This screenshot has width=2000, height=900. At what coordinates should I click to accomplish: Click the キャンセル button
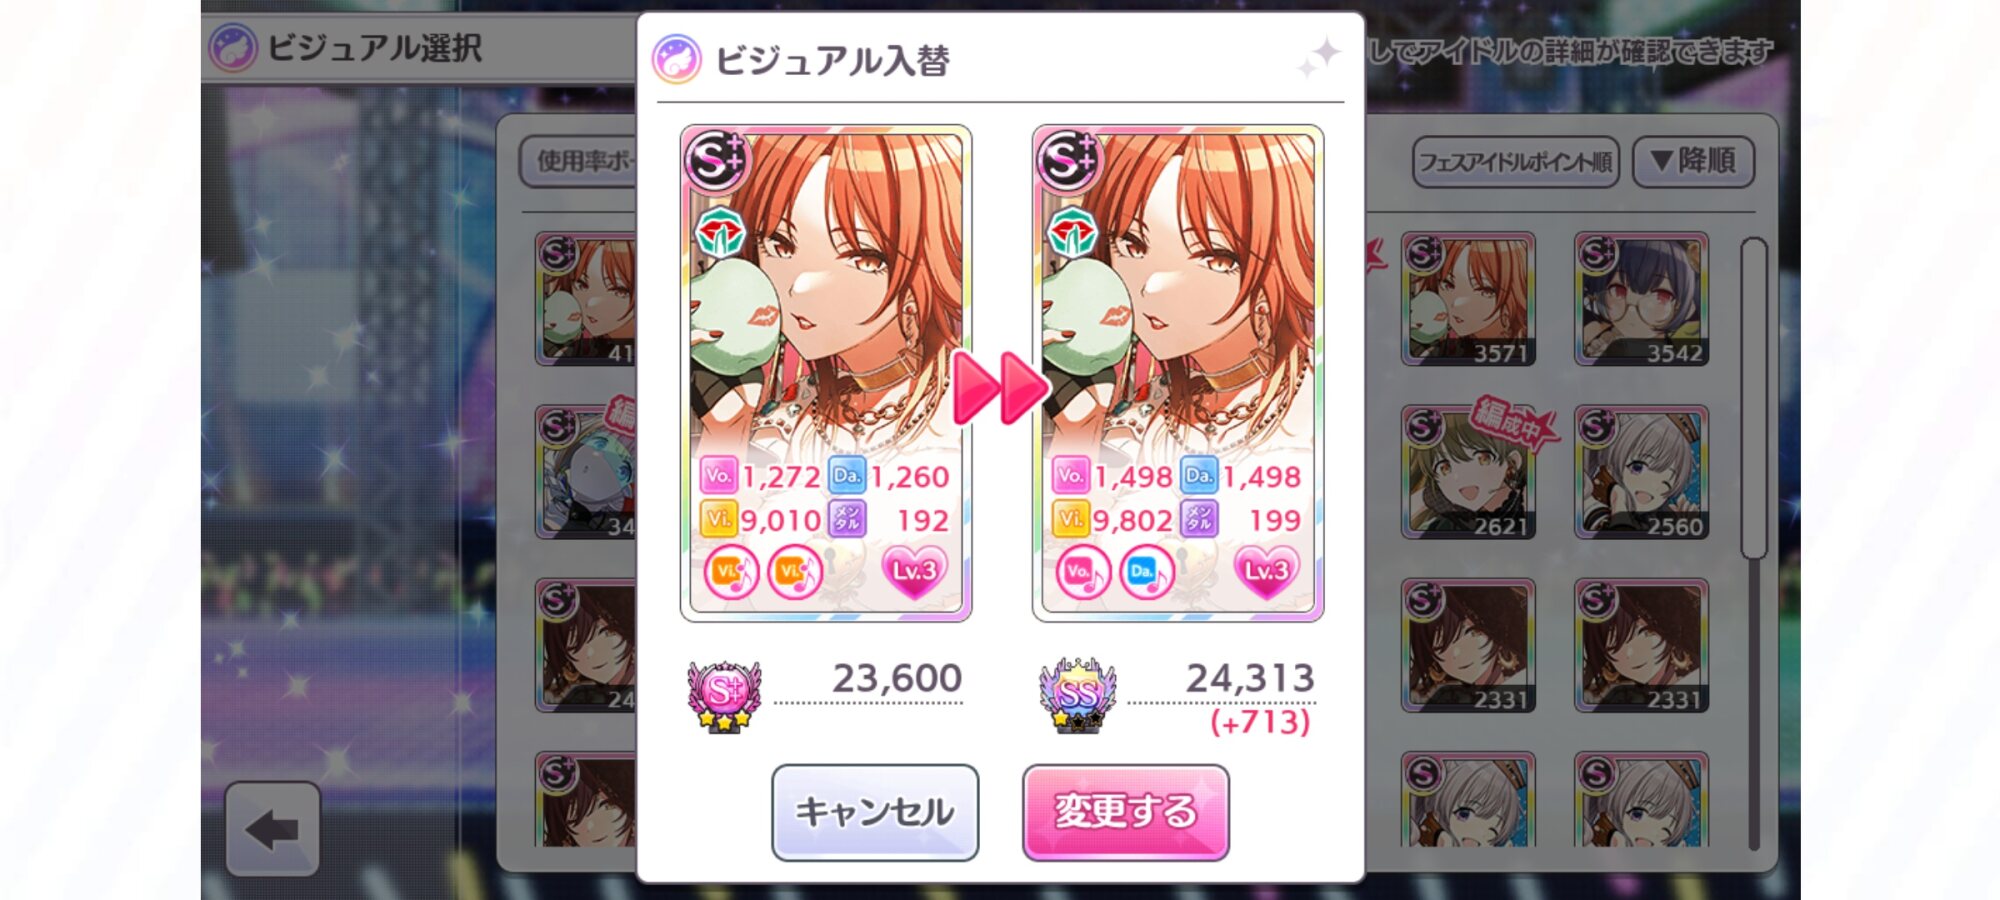coord(875,812)
